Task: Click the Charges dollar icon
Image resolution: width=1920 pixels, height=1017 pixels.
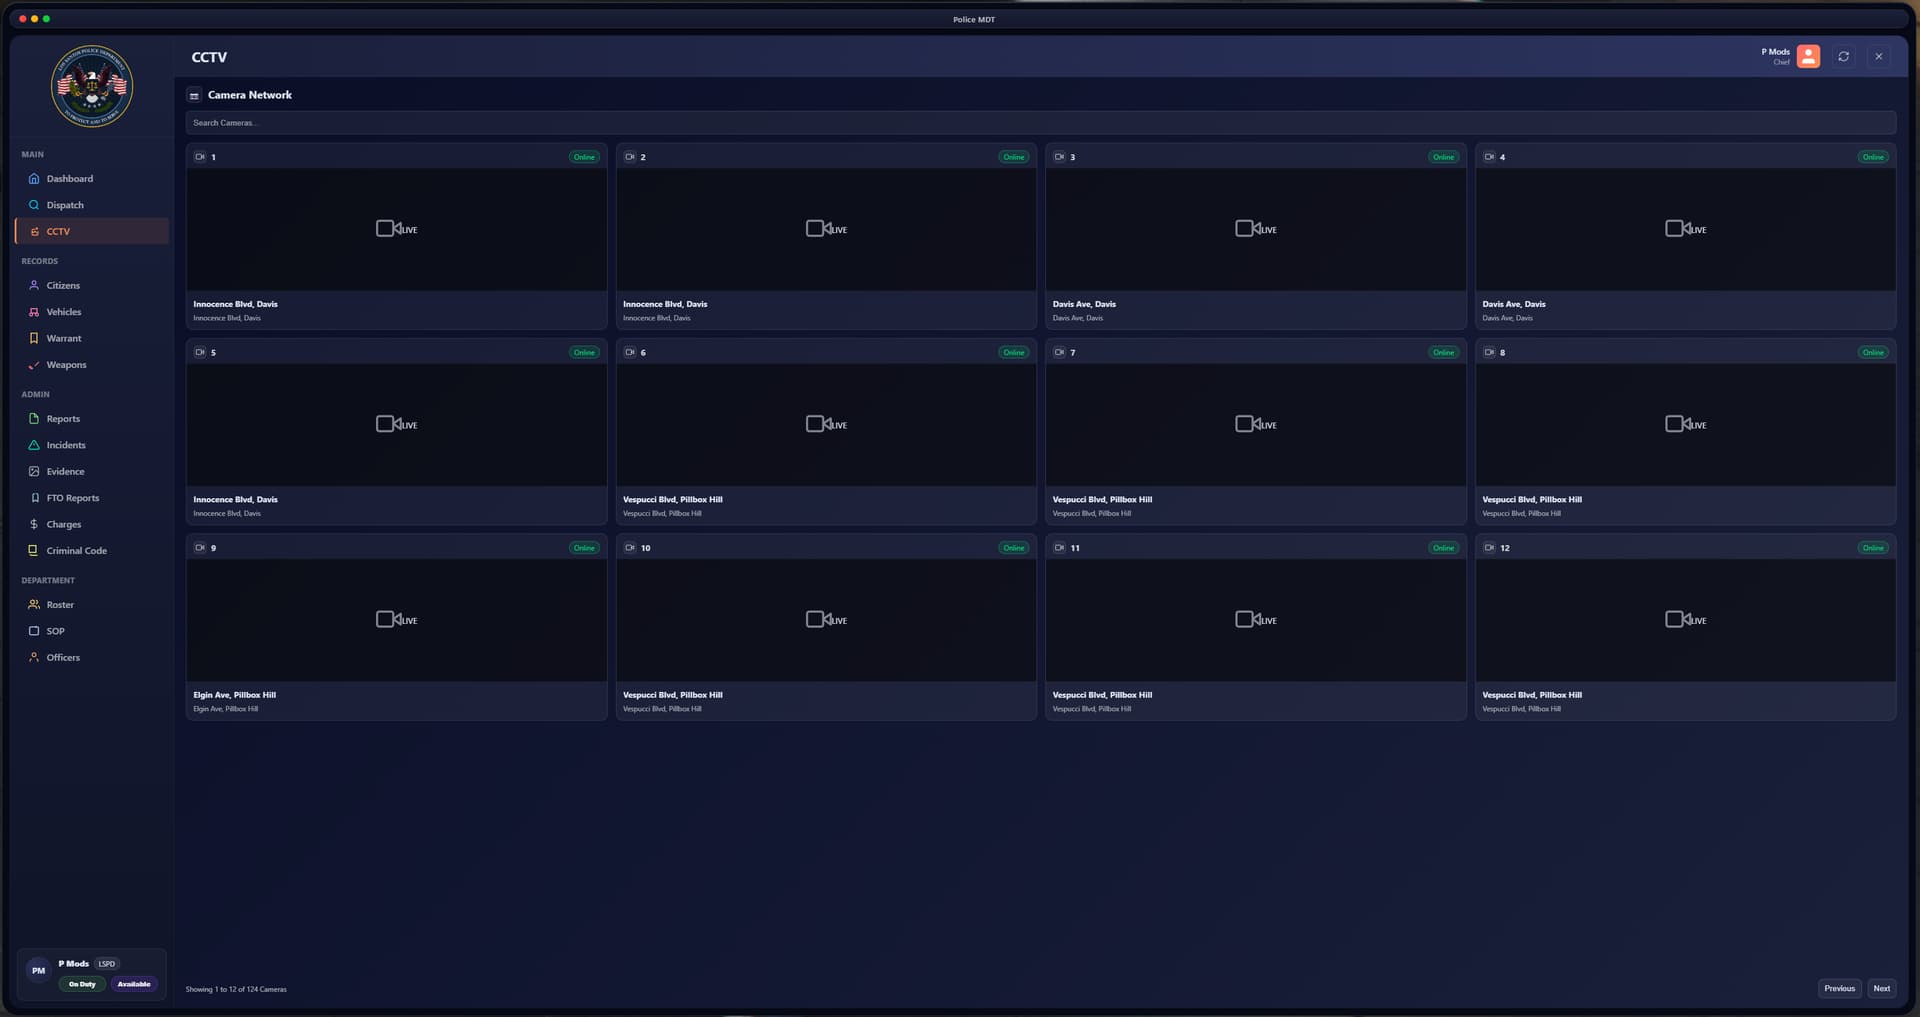Action: tap(34, 524)
